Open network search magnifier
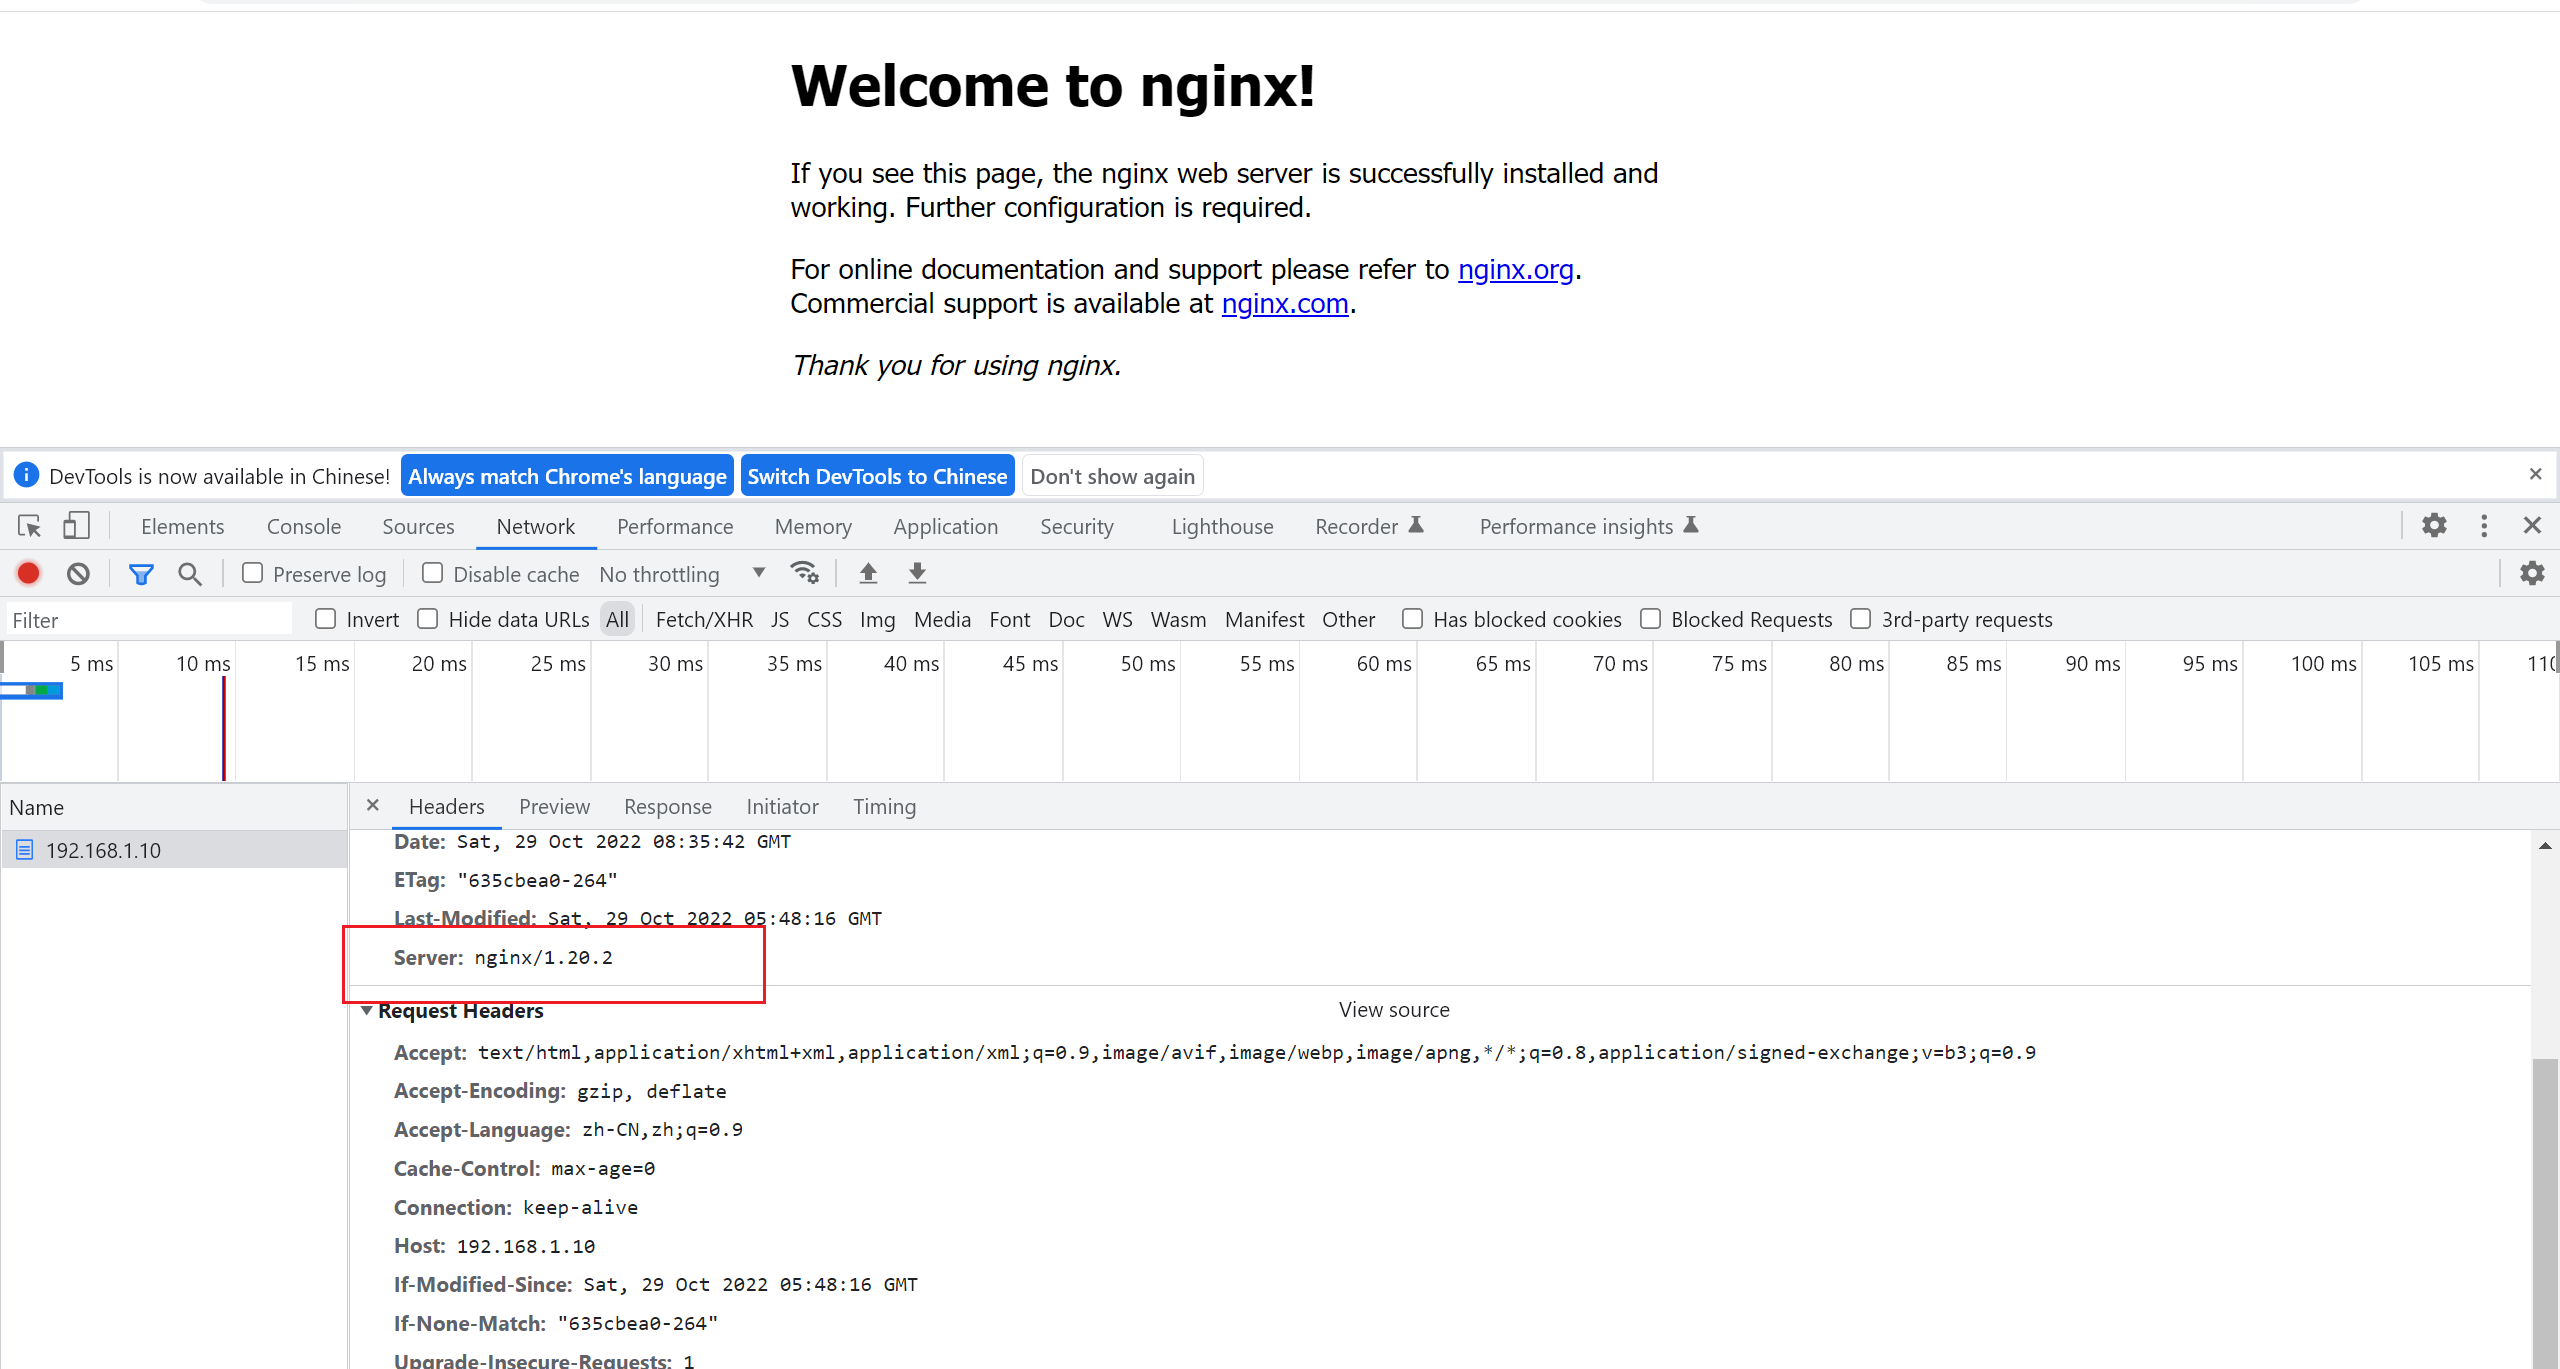The width and height of the screenshot is (2560, 1369). click(189, 574)
